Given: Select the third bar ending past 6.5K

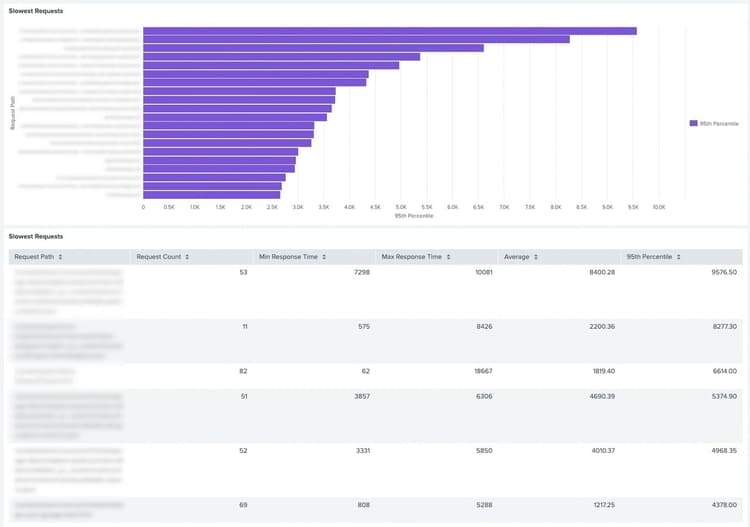Looking at the screenshot, I should pos(313,48).
